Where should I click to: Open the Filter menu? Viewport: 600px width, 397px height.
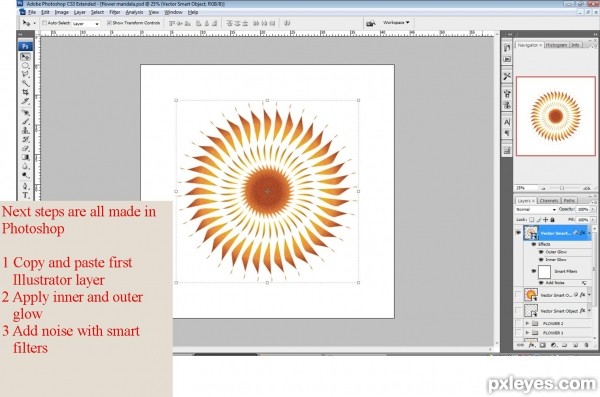[115, 12]
